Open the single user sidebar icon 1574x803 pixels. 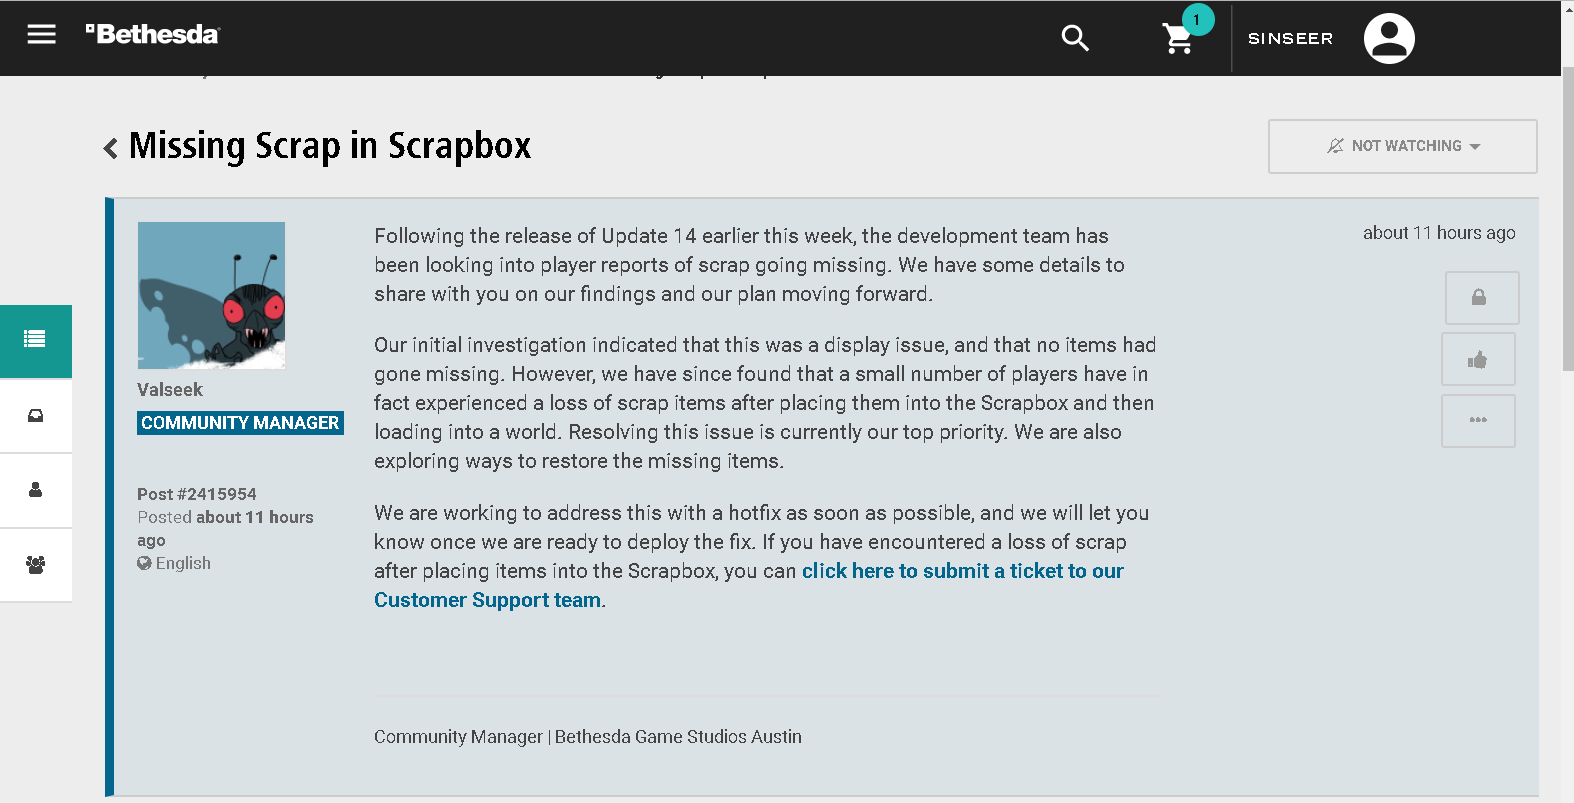coord(36,490)
